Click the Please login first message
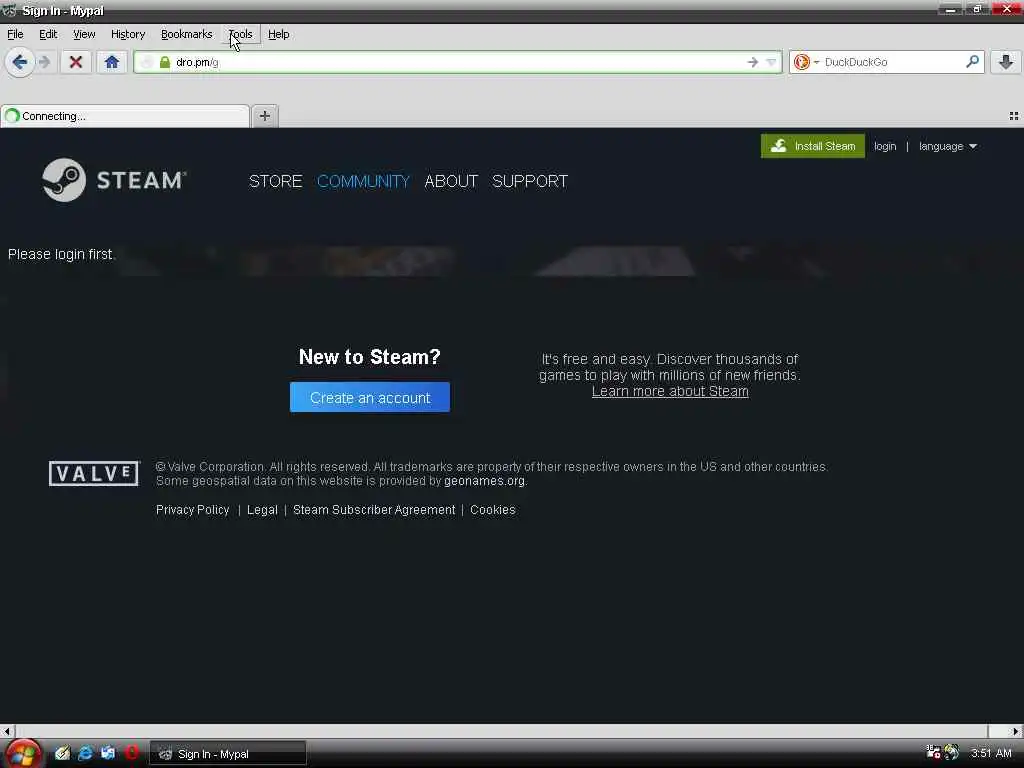The height and width of the screenshot is (768, 1024). click(x=61, y=254)
